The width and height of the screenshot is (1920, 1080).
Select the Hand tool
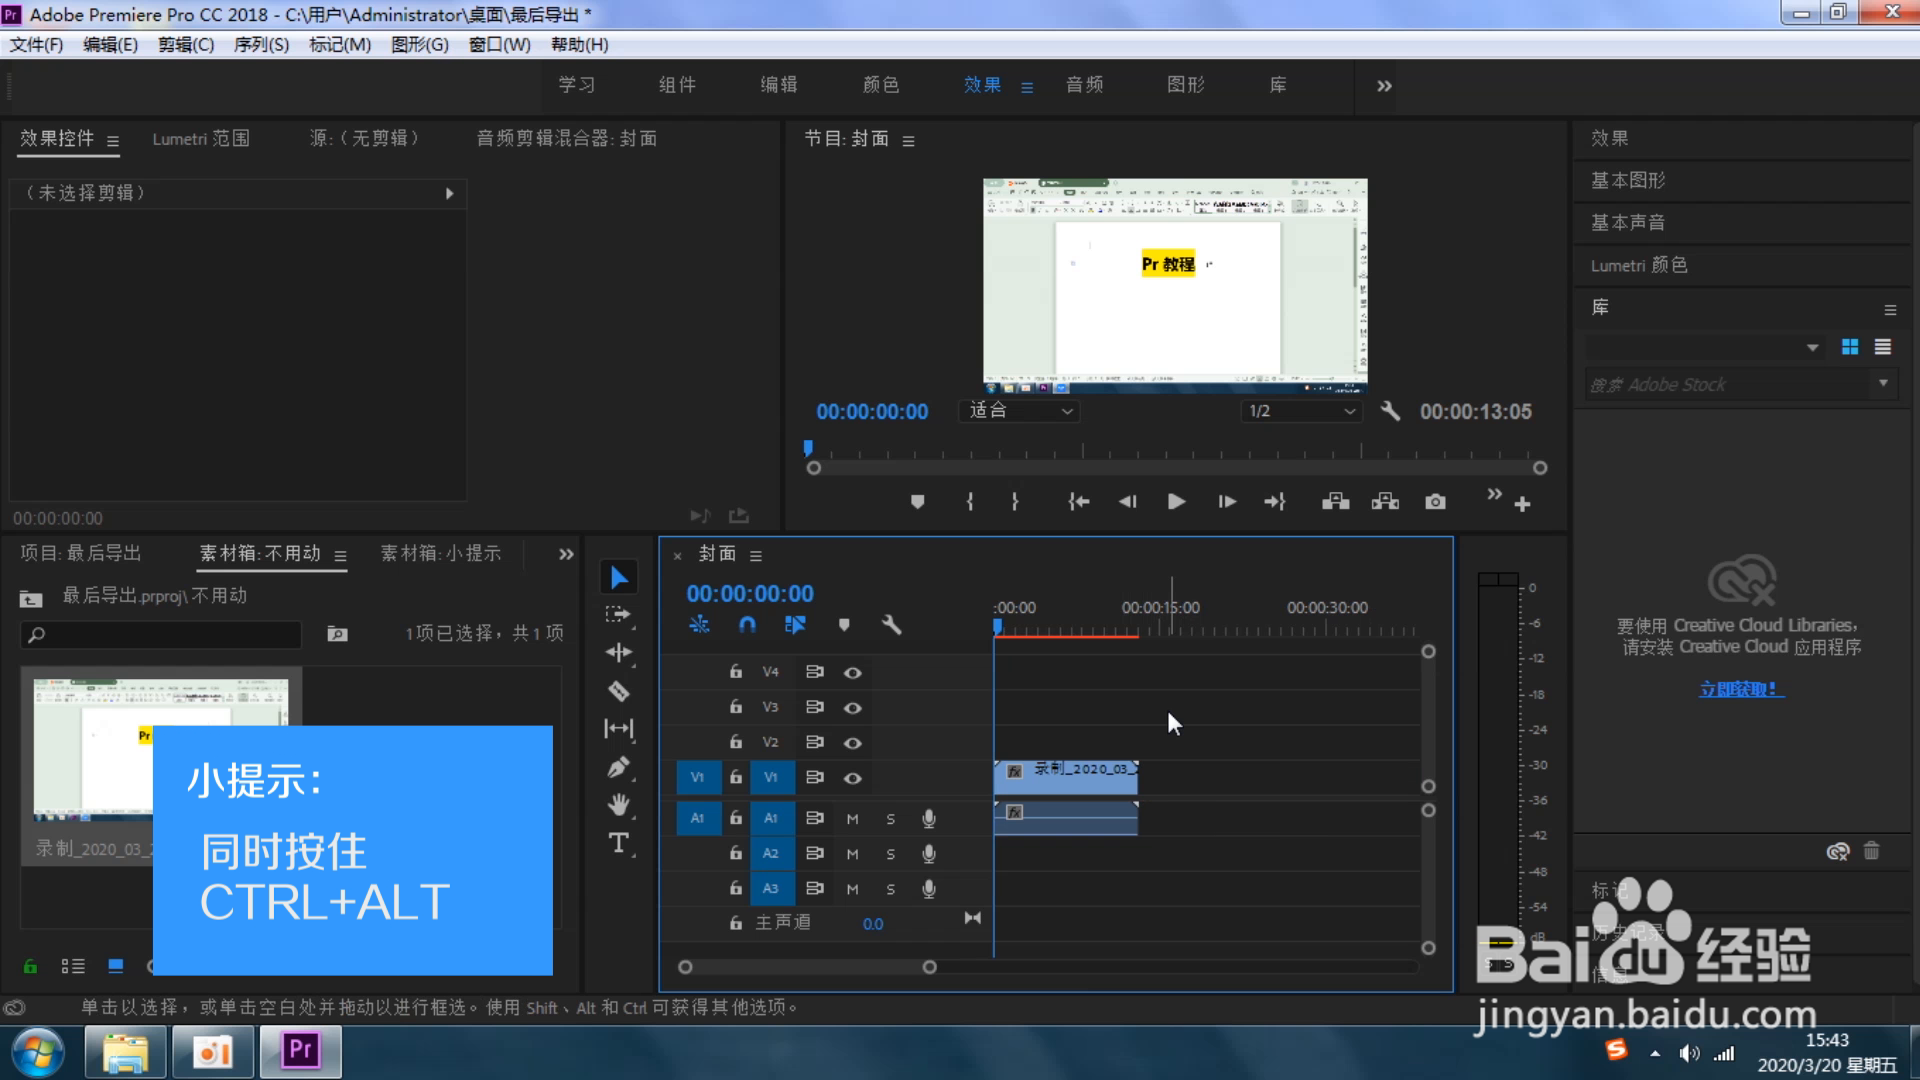pos(619,805)
